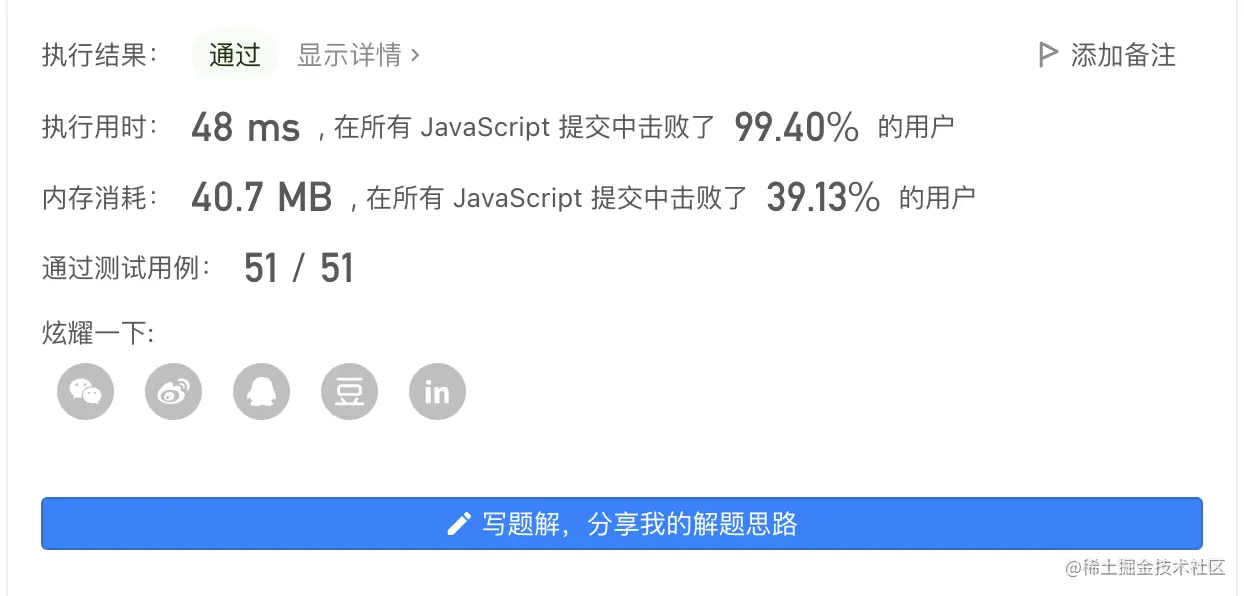The width and height of the screenshot is (1244, 596).
Task: Click the 39.13% memory percentile
Action: pos(823,198)
